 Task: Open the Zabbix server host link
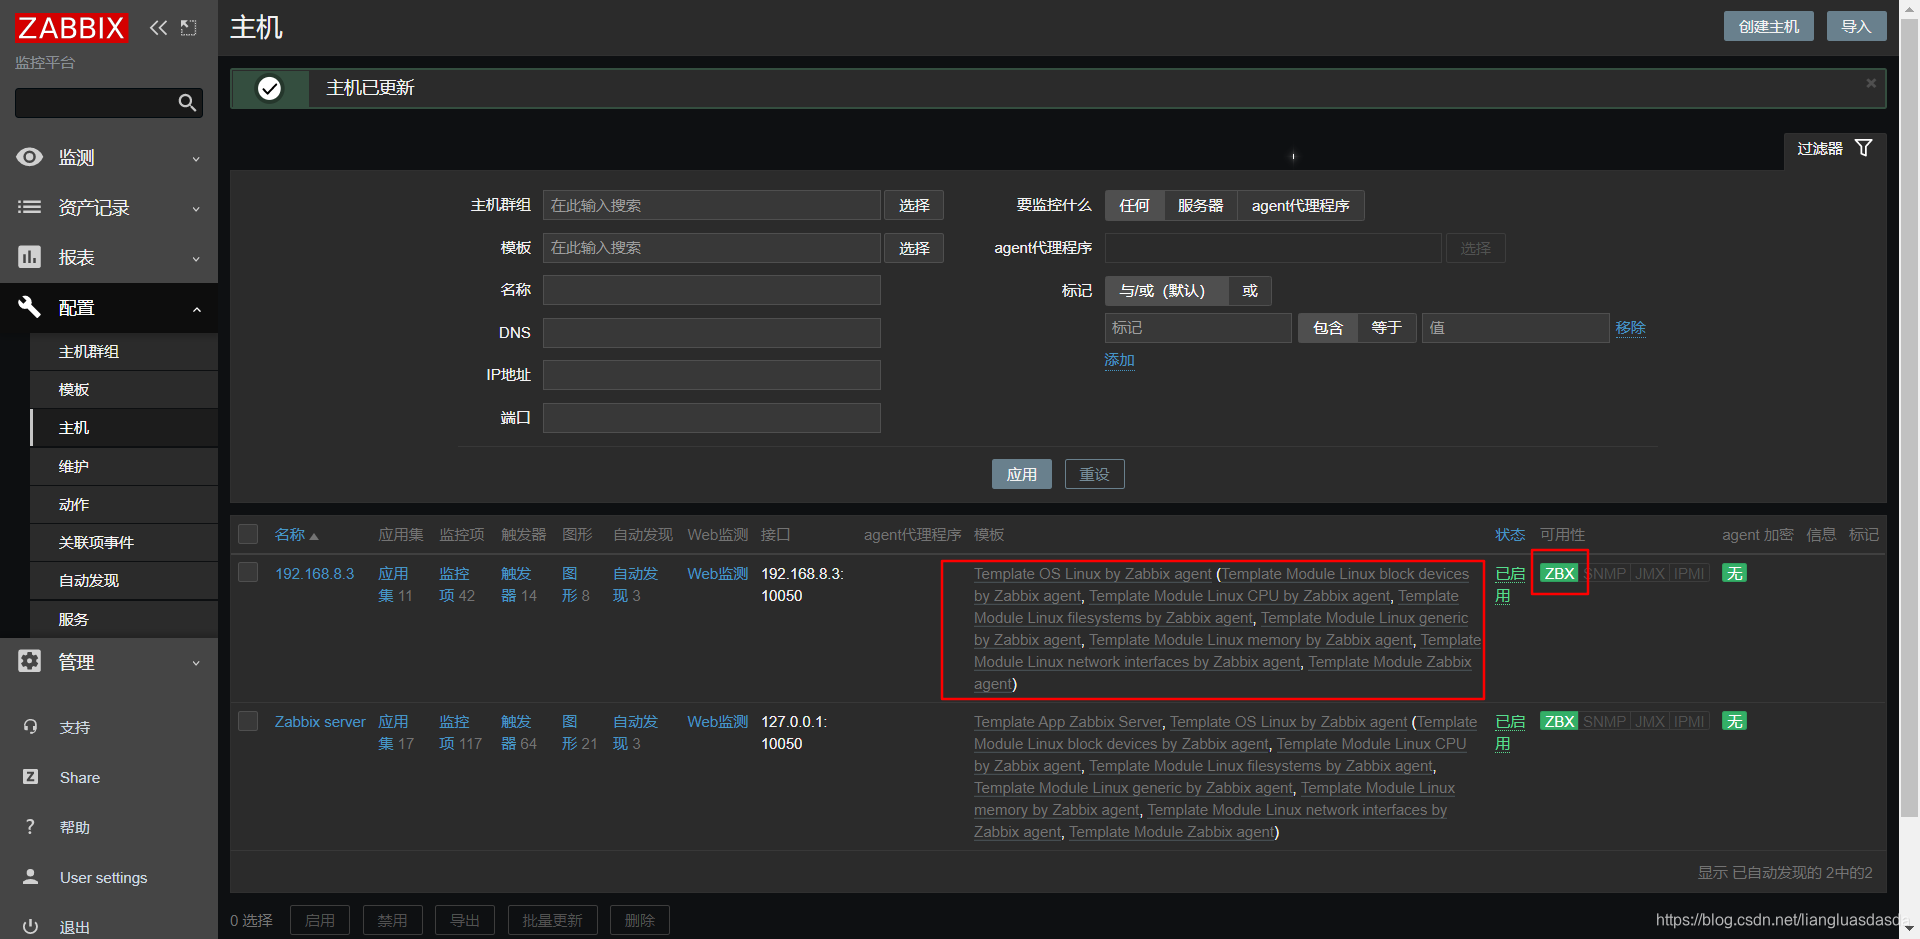[x=320, y=721]
